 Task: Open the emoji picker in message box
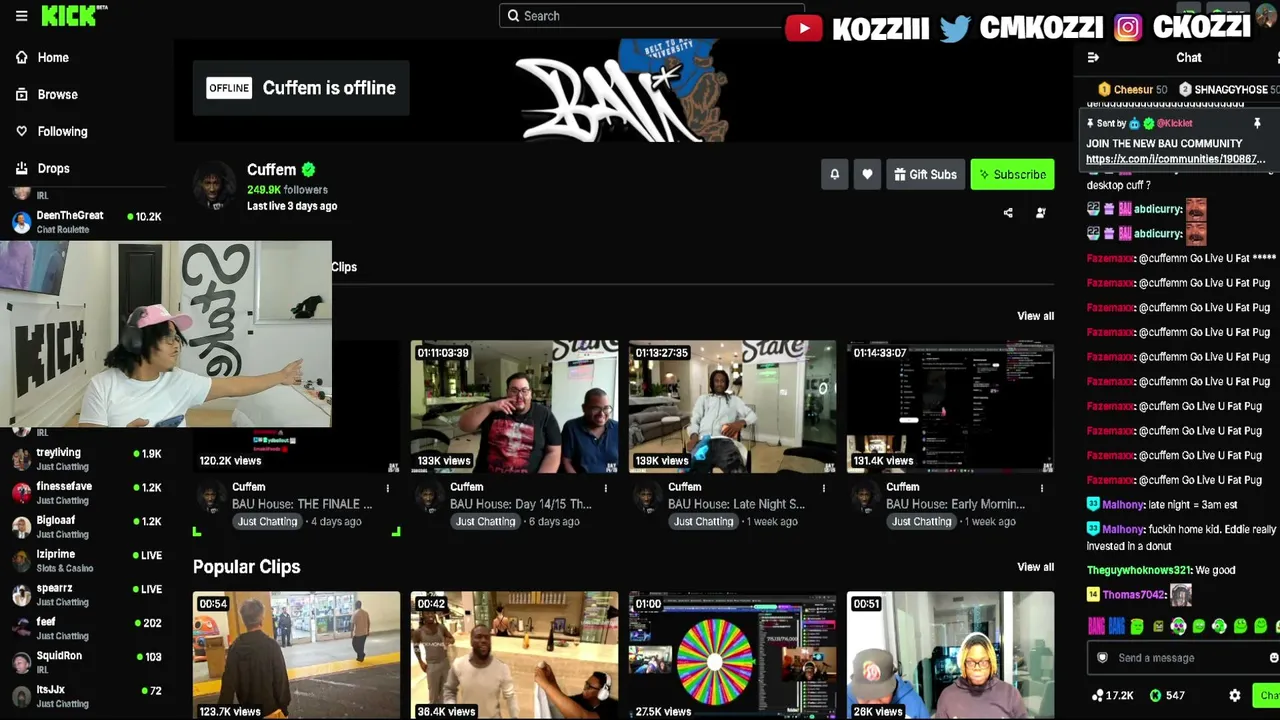1273,658
